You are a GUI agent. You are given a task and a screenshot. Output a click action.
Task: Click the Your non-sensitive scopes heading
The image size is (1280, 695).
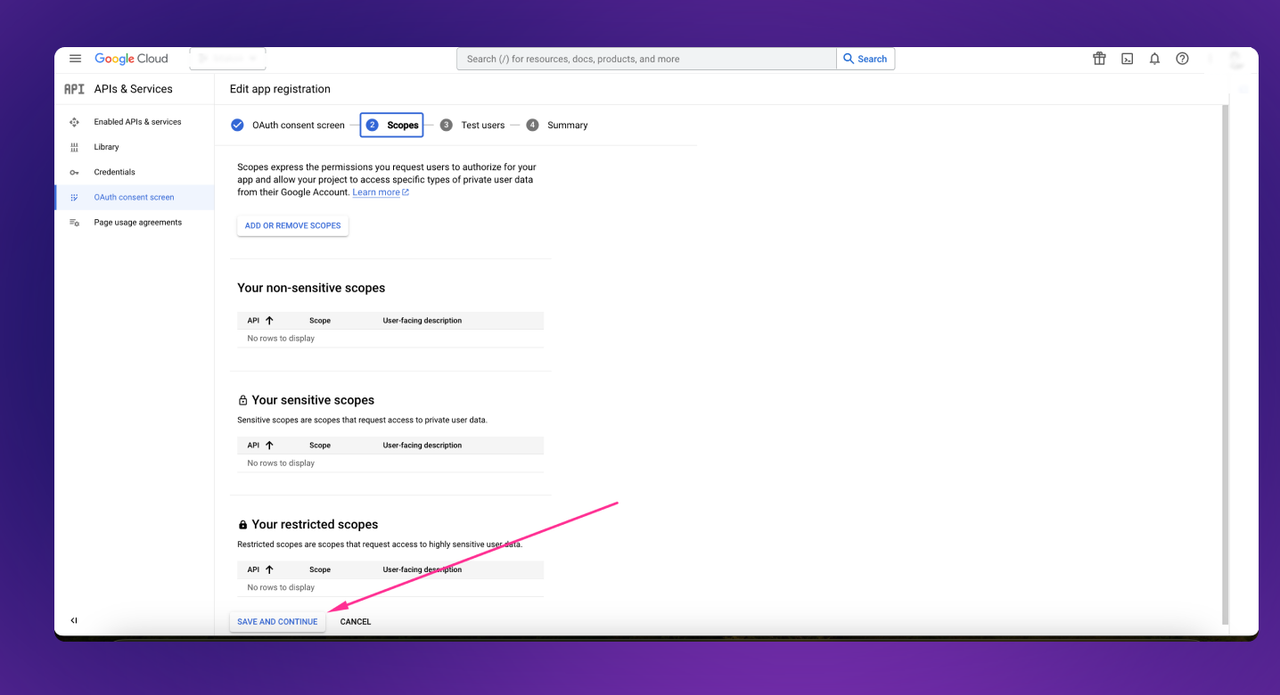click(311, 288)
